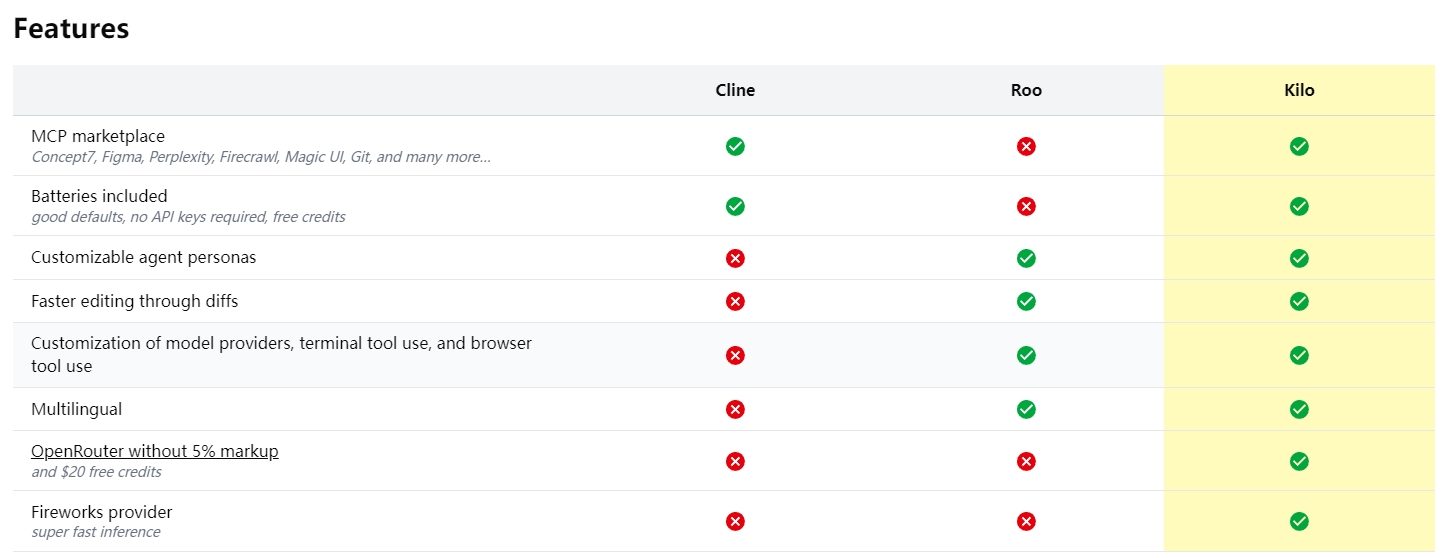Click Kilo's green check for Fireworks provider

(1299, 521)
